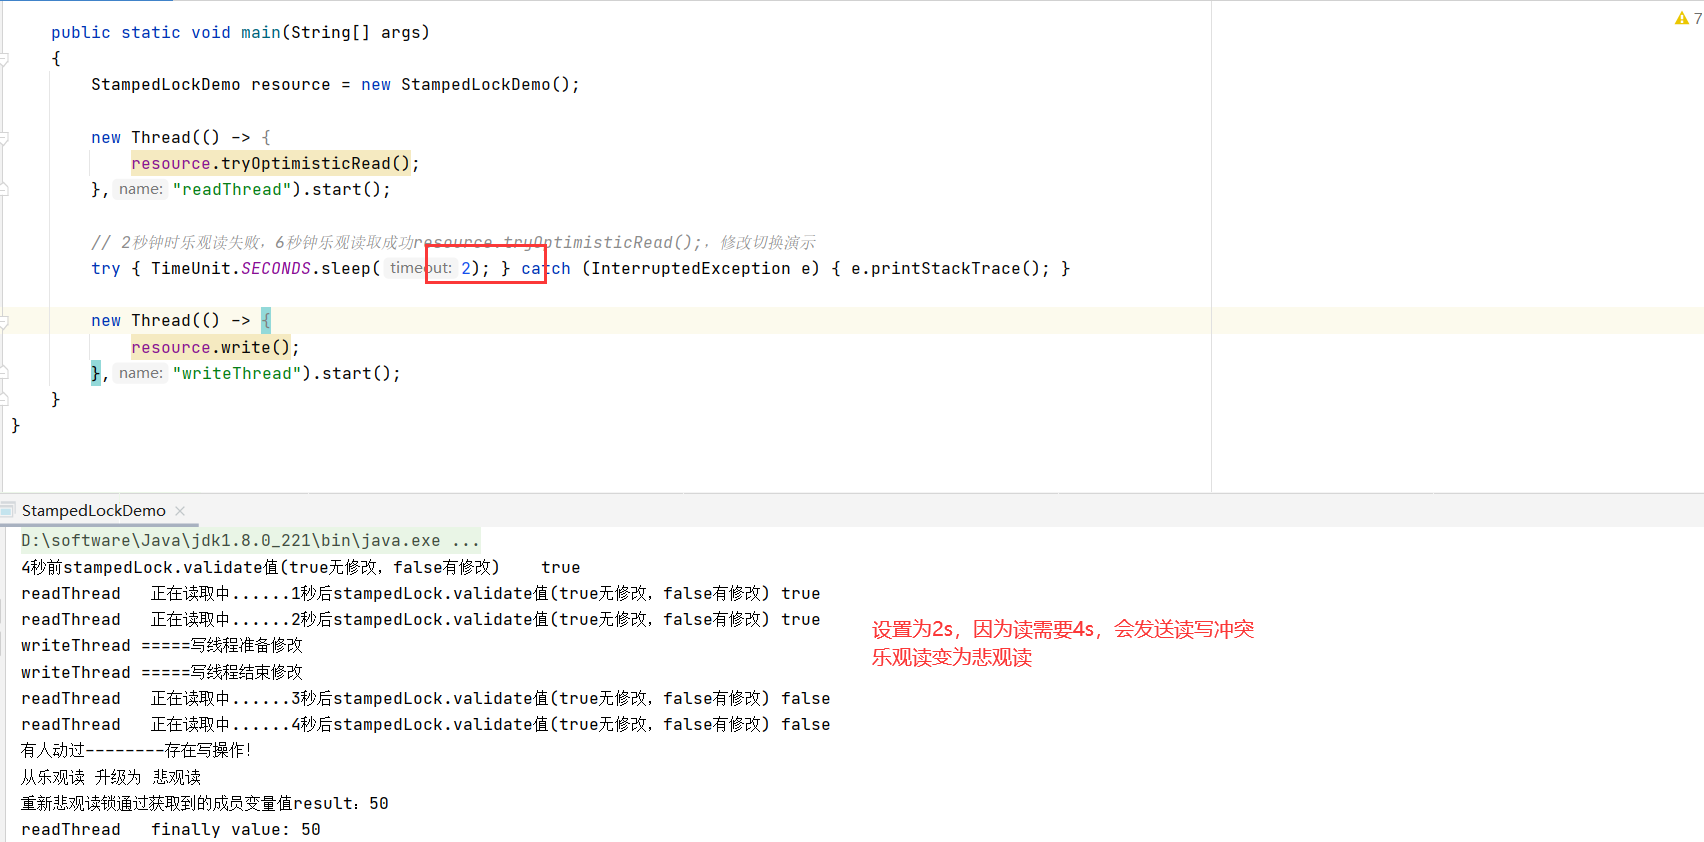The width and height of the screenshot is (1704, 842).
Task: Collapse the readThread lambda fold marker
Action: (x=4, y=138)
